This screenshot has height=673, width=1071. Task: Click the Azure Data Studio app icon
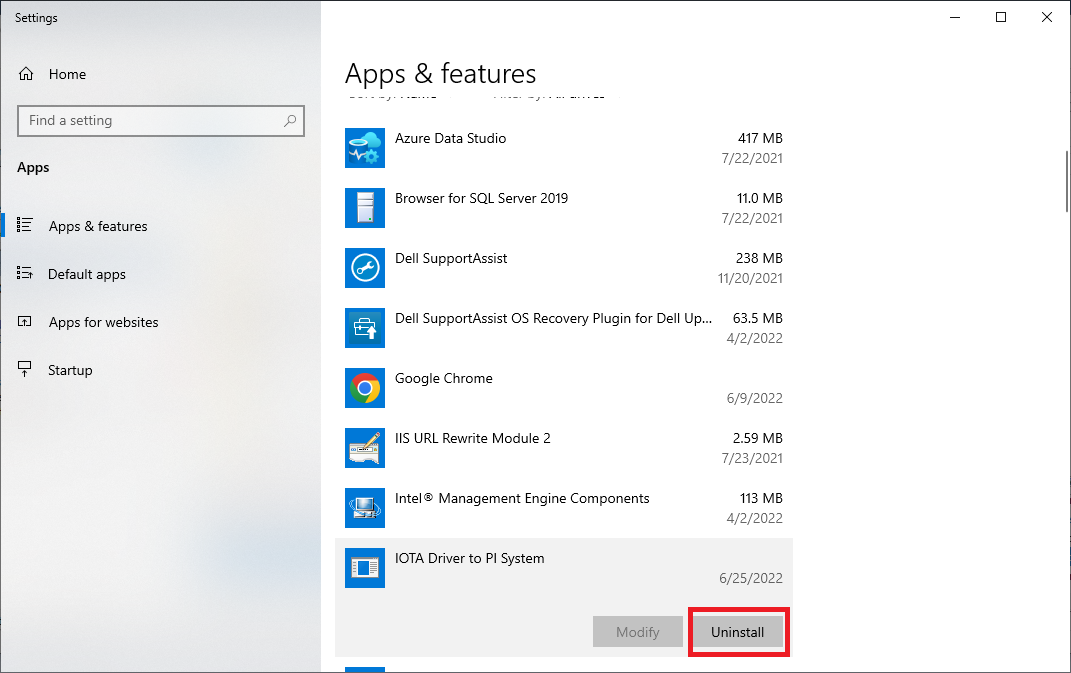[365, 148]
